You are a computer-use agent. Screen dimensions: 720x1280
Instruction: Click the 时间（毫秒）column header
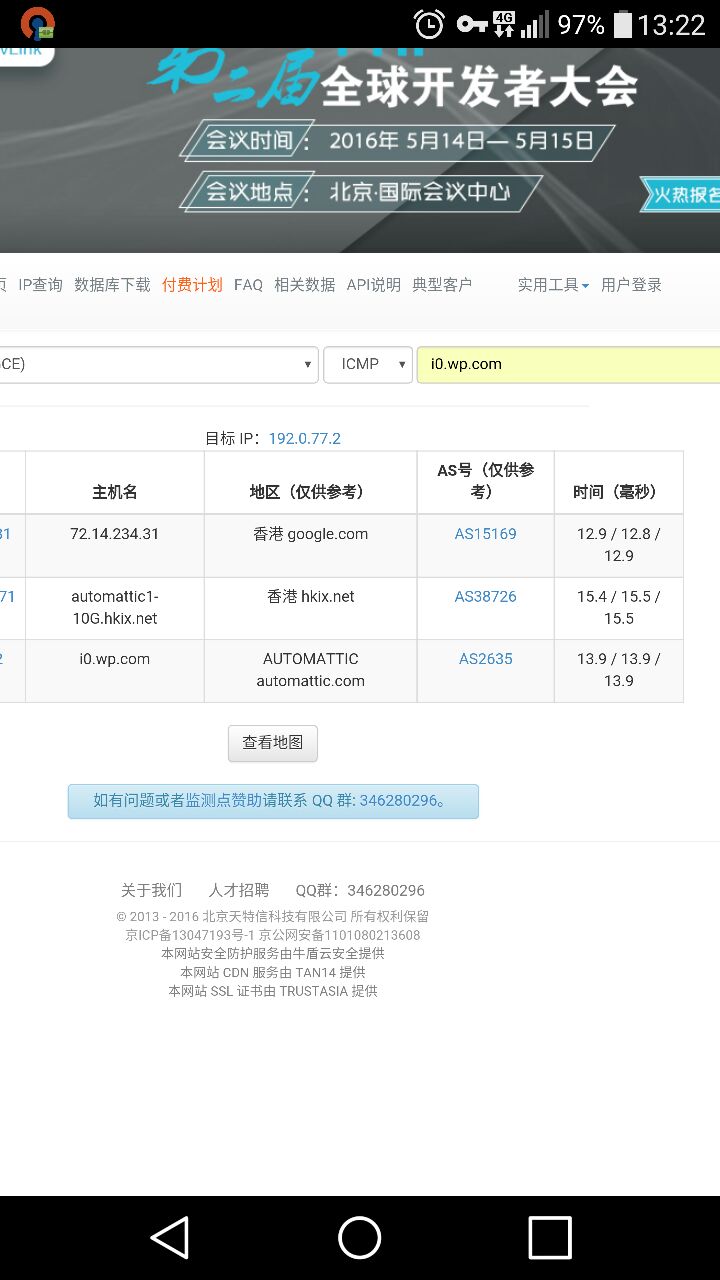[619, 483]
